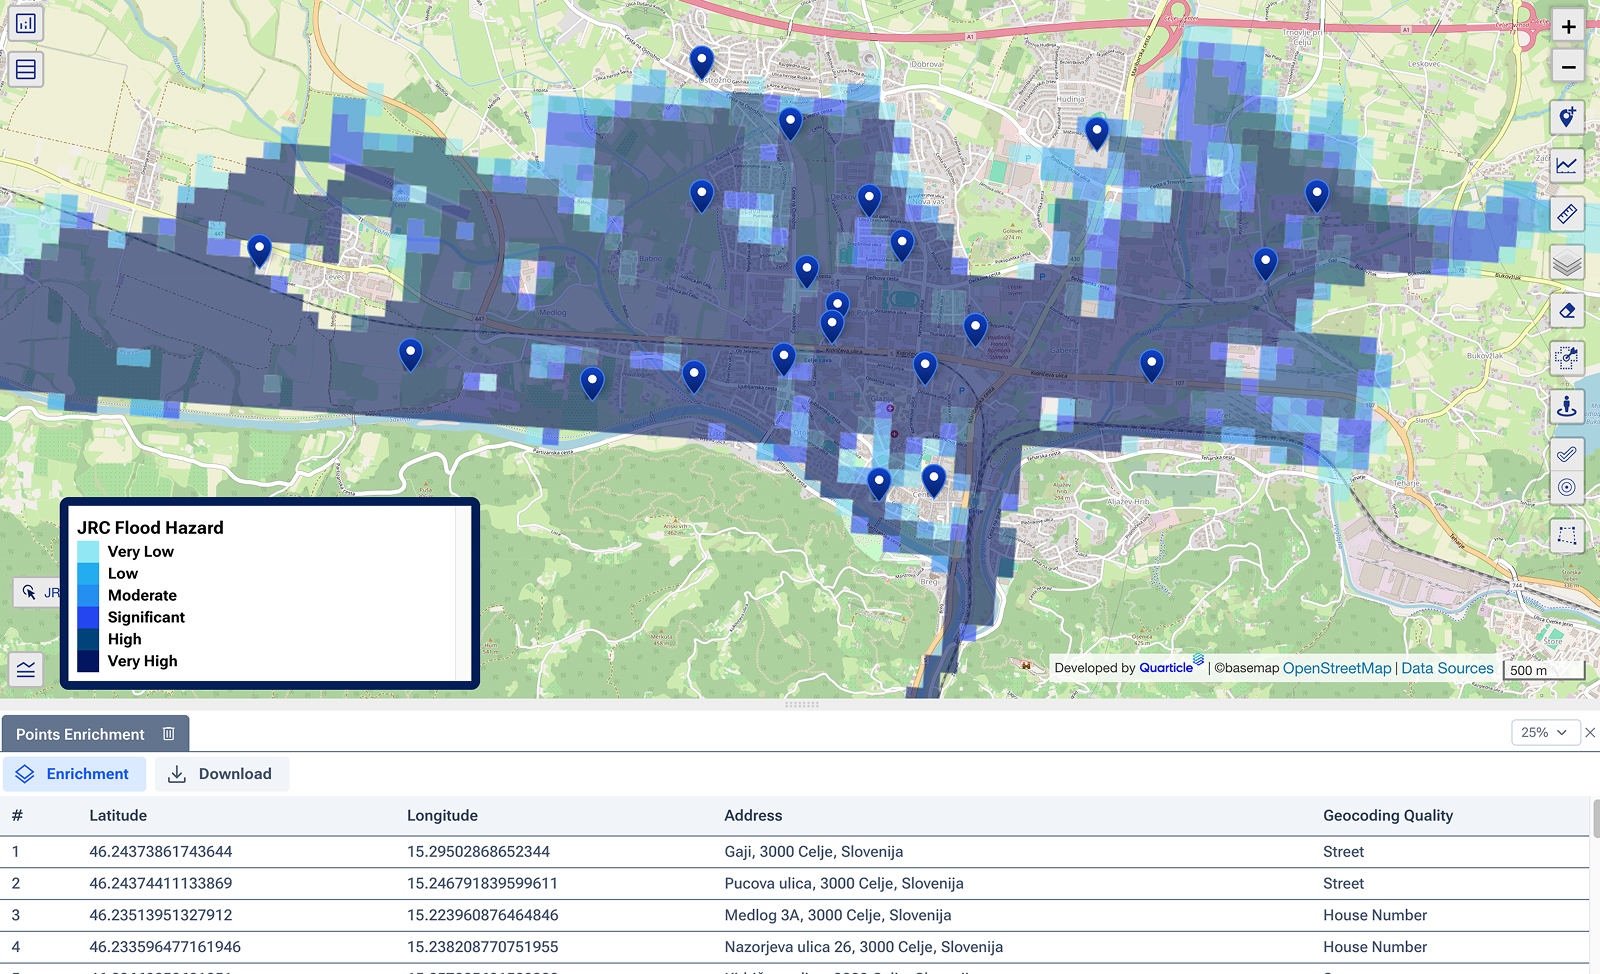The image size is (1600, 974).
Task: Toggle the JRC layer control near the legend
Action: [29, 592]
